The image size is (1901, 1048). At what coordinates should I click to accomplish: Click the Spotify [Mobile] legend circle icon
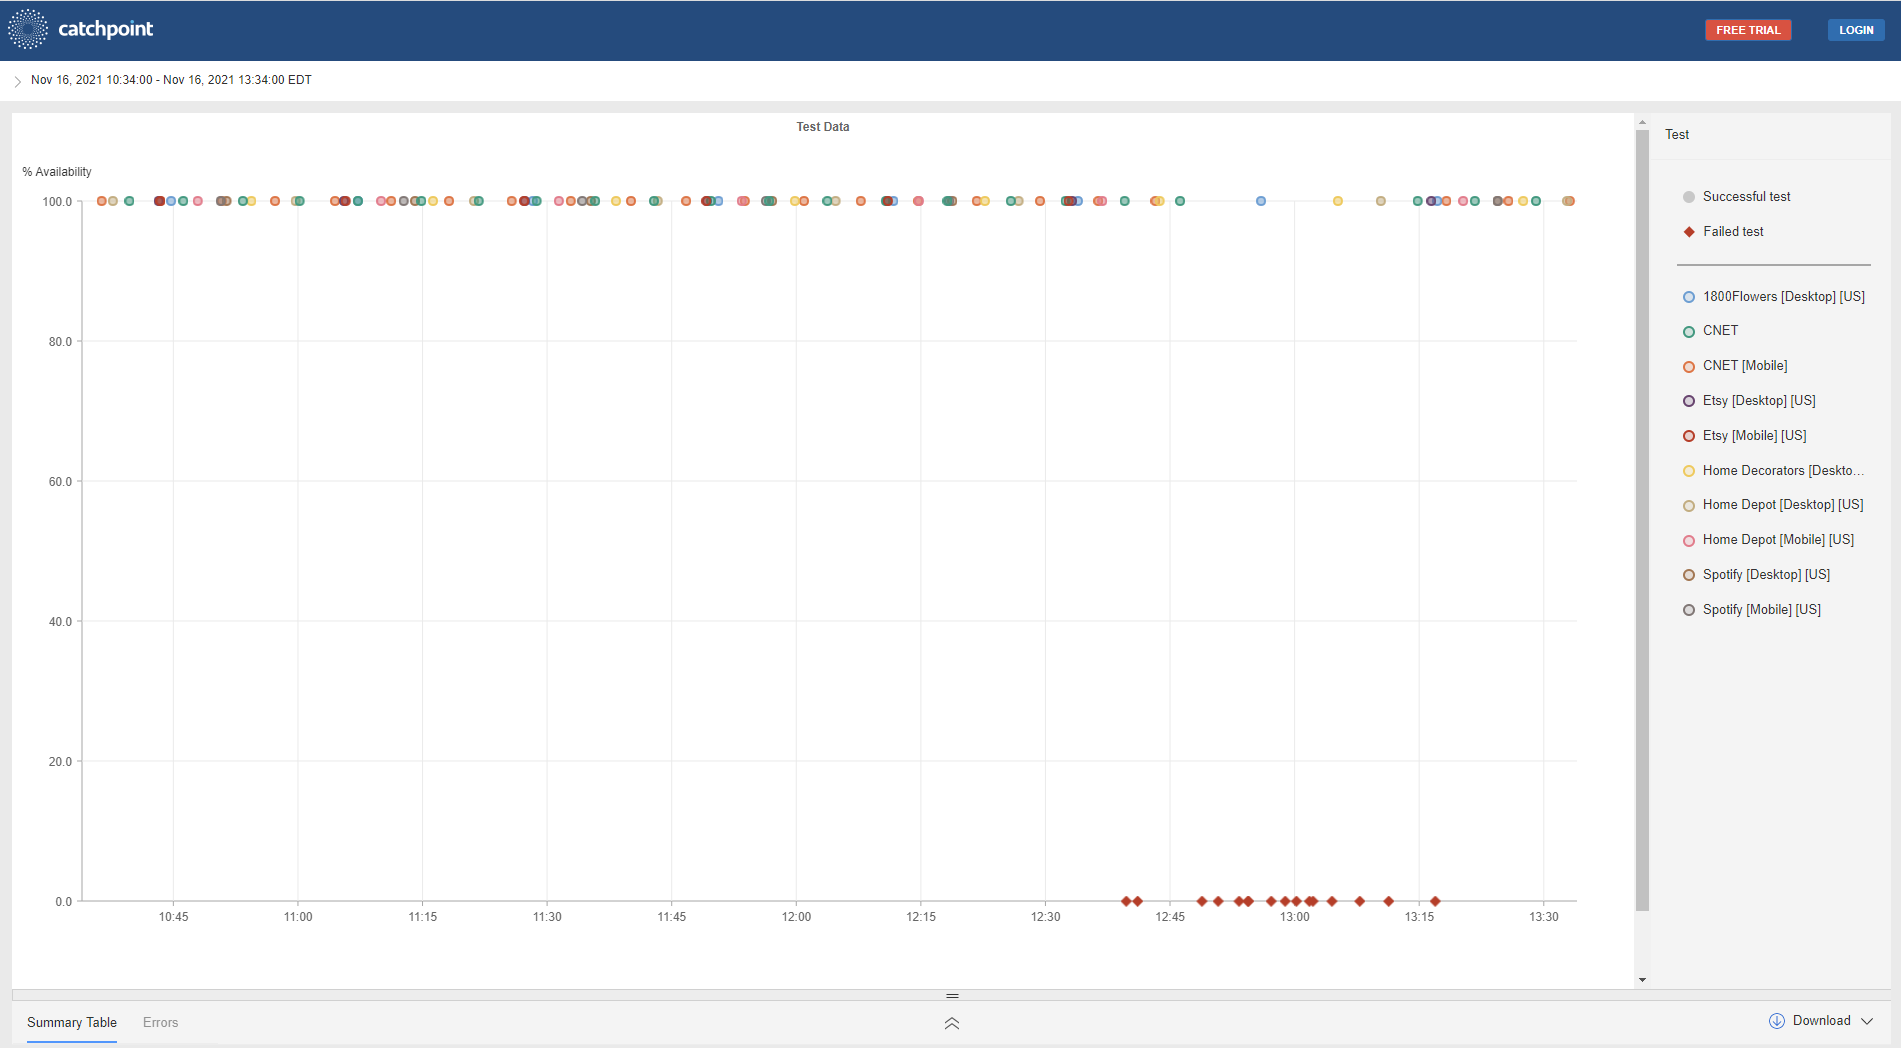[x=1689, y=610]
